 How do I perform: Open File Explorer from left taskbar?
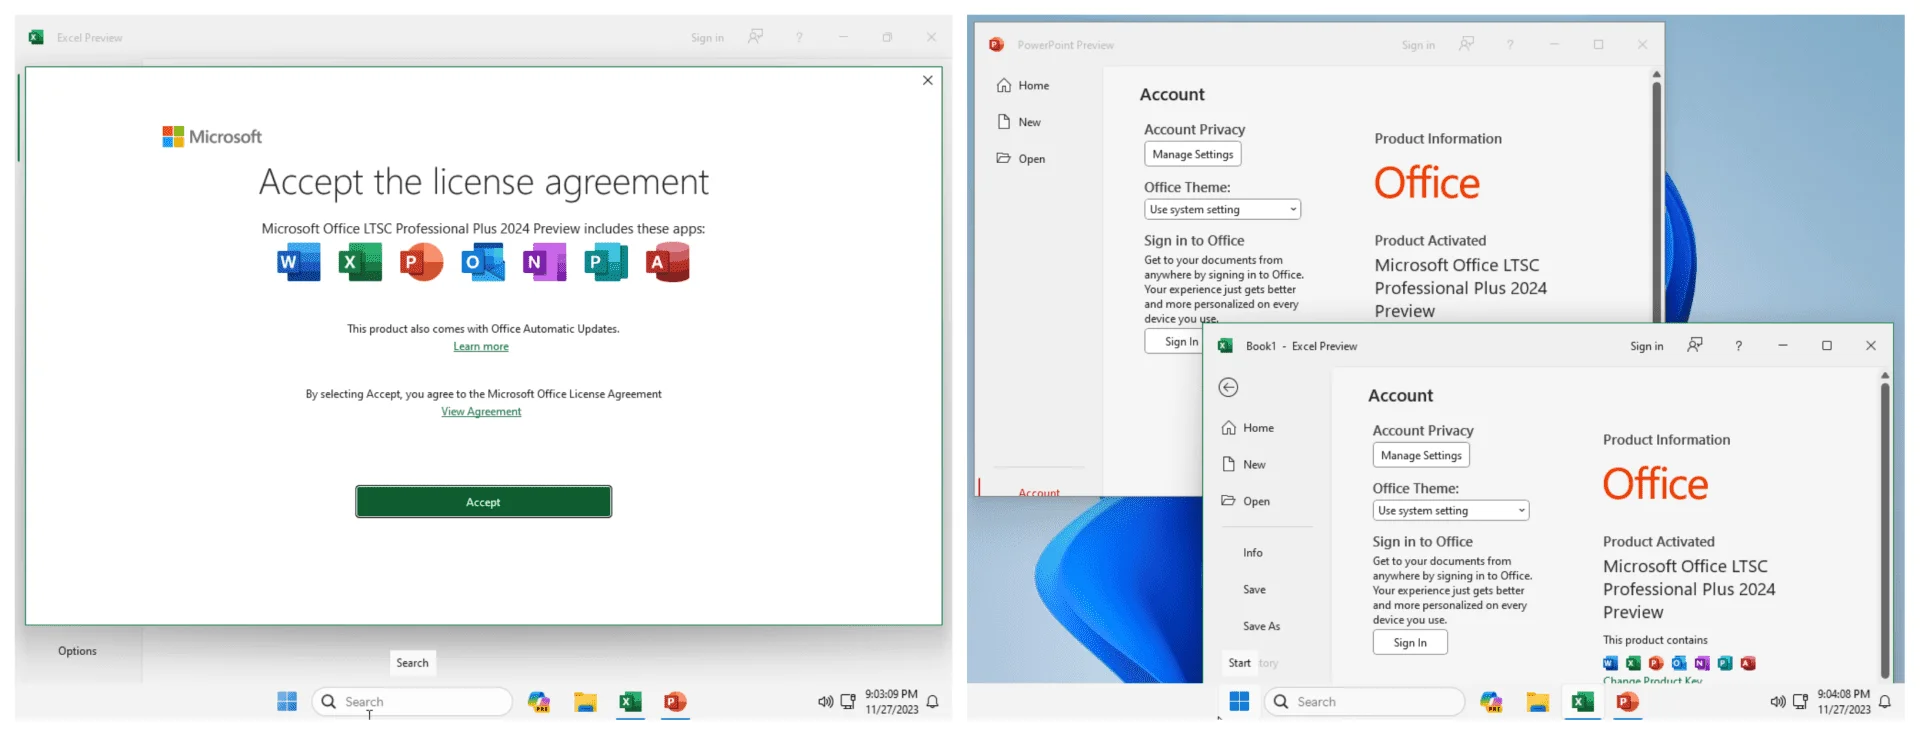(585, 702)
